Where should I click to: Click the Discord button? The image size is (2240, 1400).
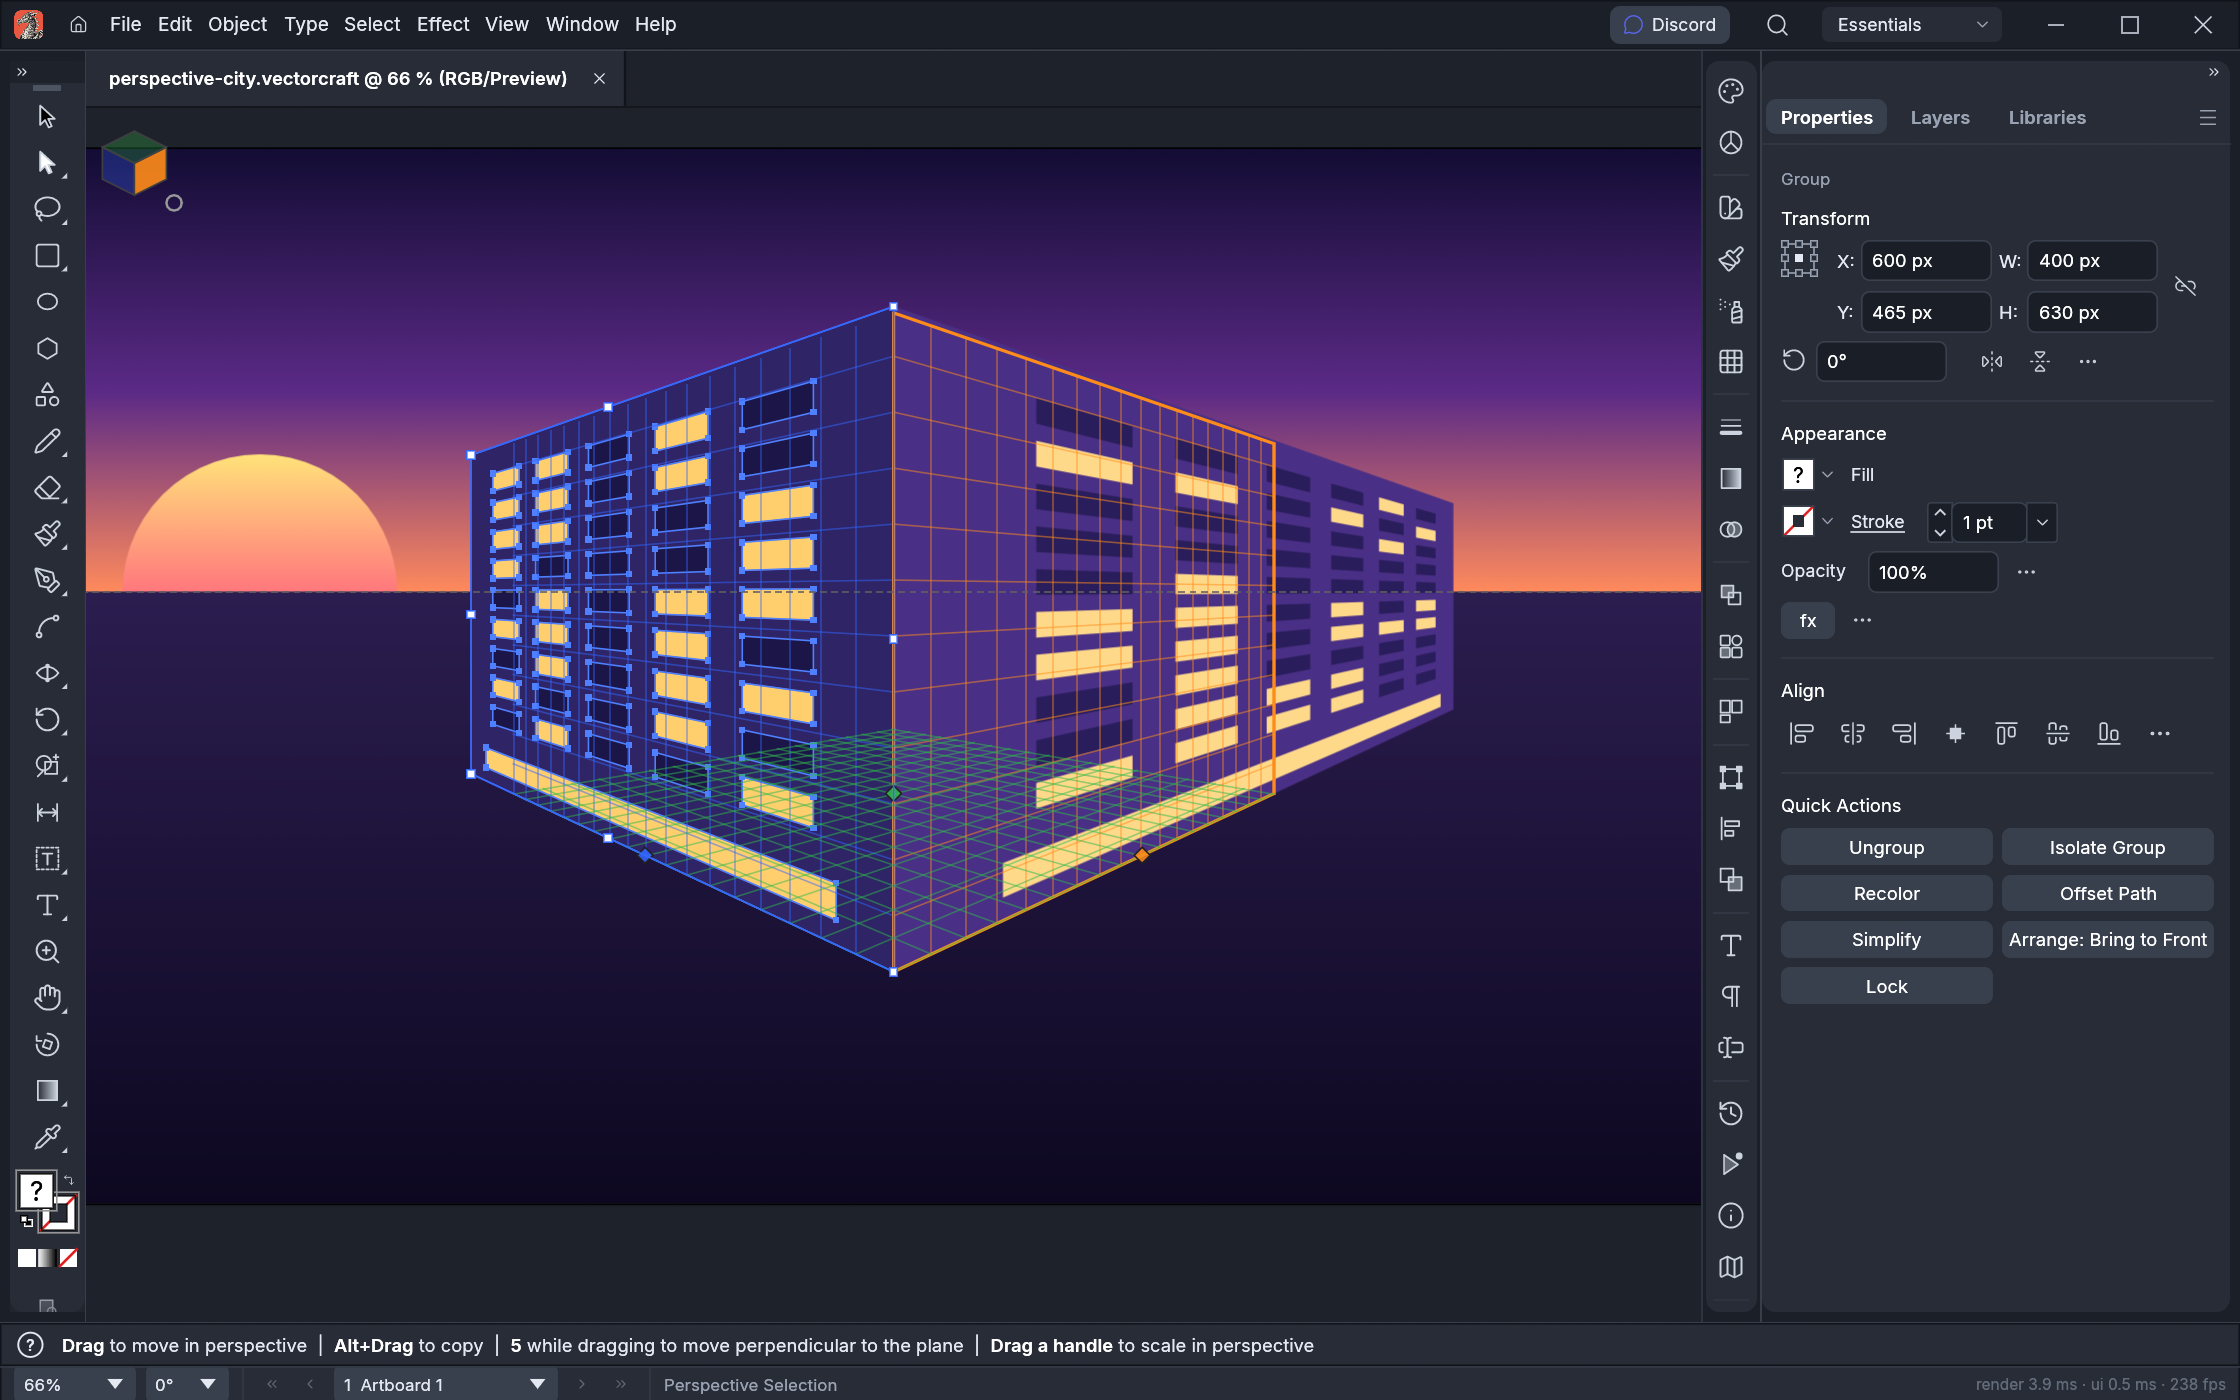tap(1669, 25)
